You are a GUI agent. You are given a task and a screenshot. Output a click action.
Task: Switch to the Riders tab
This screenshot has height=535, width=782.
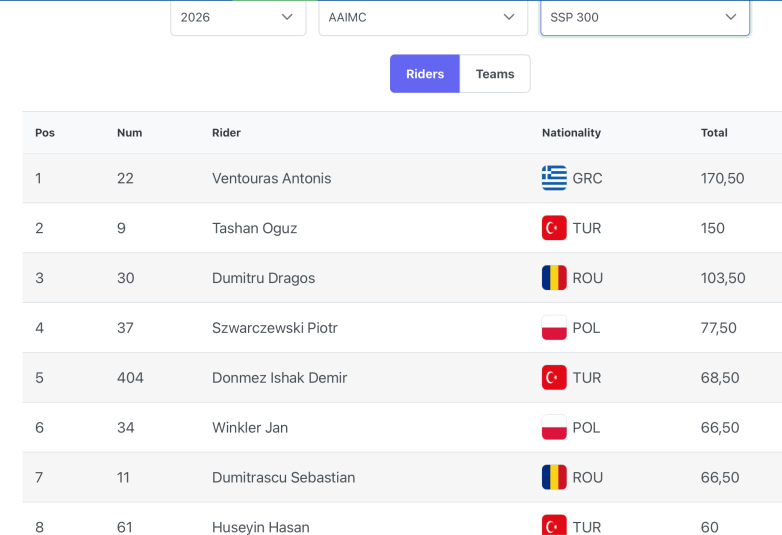click(x=425, y=74)
